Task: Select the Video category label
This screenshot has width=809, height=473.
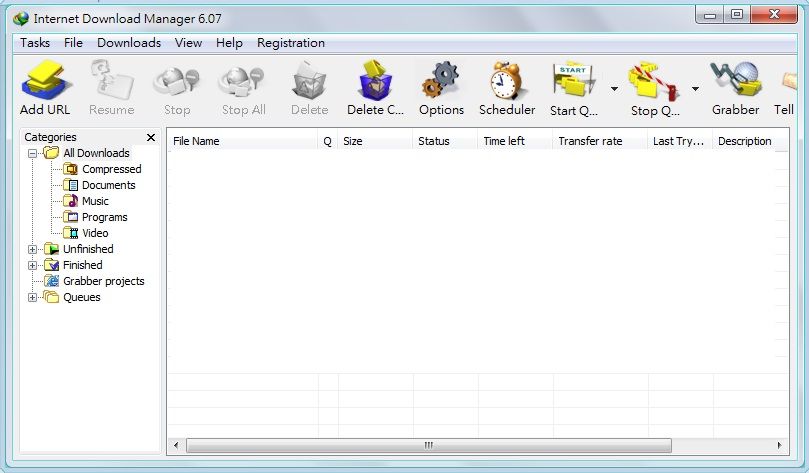Action: pos(95,233)
